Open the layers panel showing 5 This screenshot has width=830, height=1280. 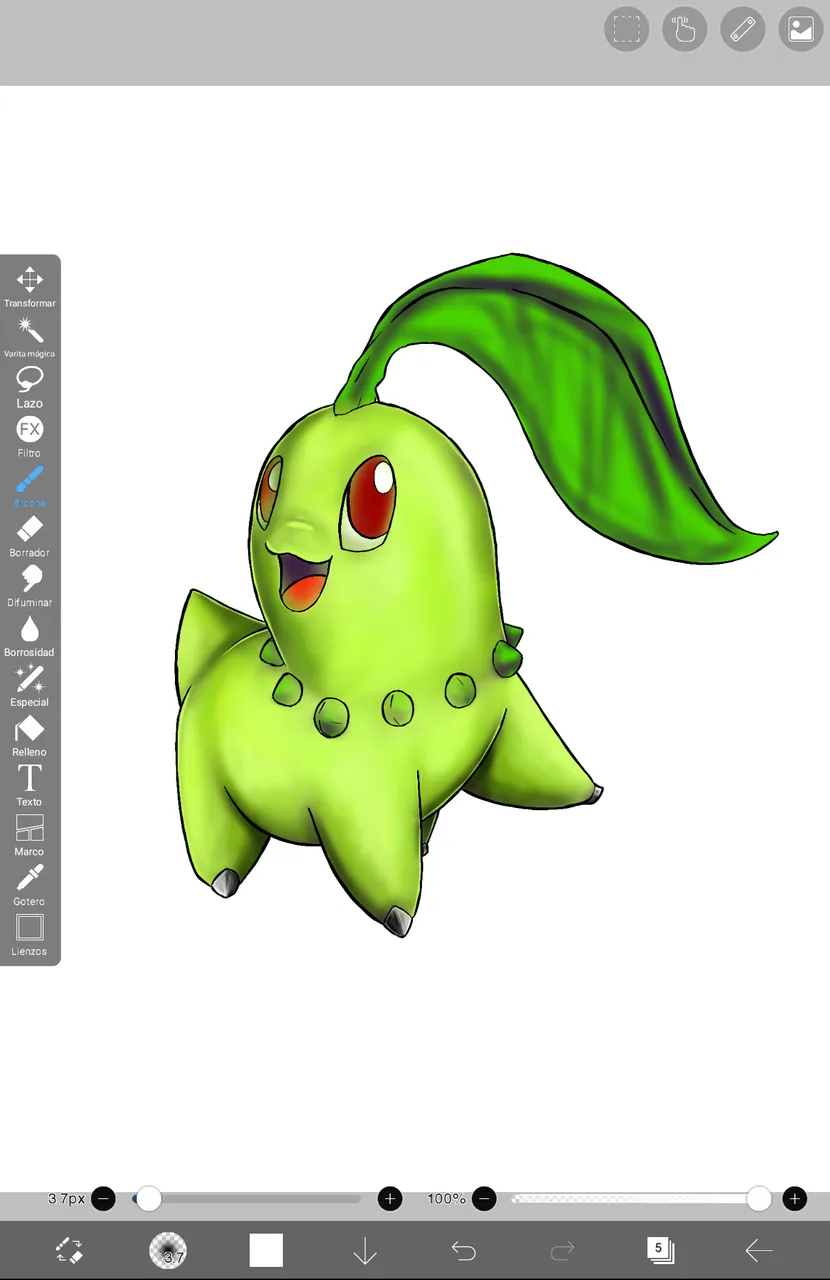coord(660,1250)
